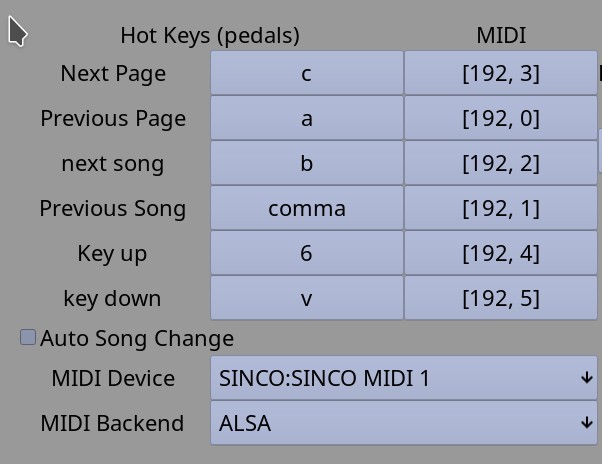Click the Next Page hotkey button 'c'
Image resolution: width=602 pixels, height=464 pixels.
307,73
